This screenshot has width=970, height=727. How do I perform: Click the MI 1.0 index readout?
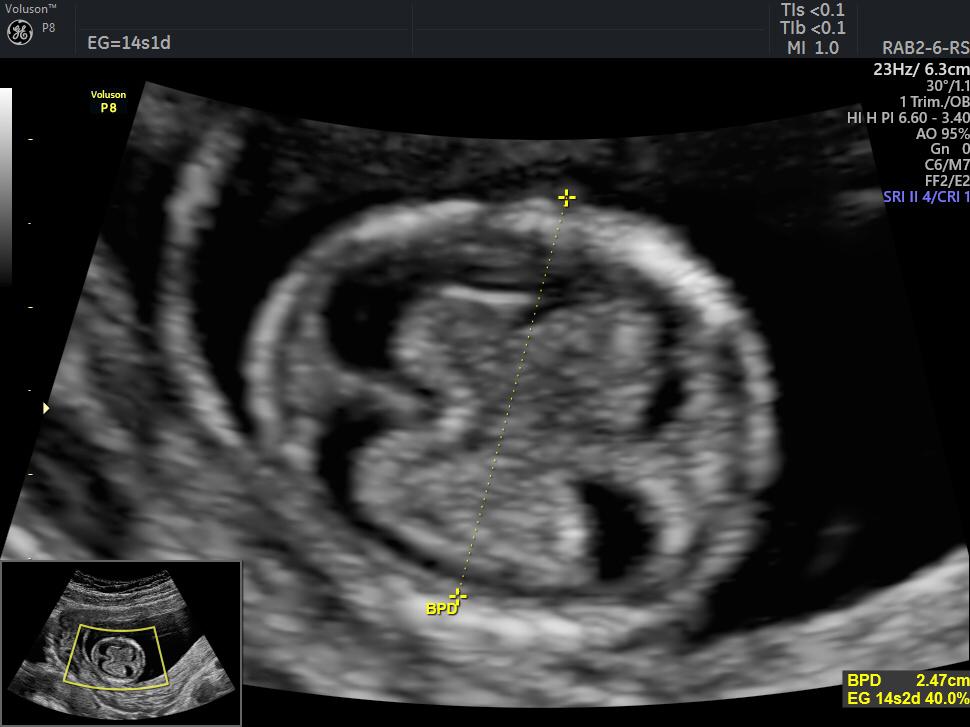812,48
